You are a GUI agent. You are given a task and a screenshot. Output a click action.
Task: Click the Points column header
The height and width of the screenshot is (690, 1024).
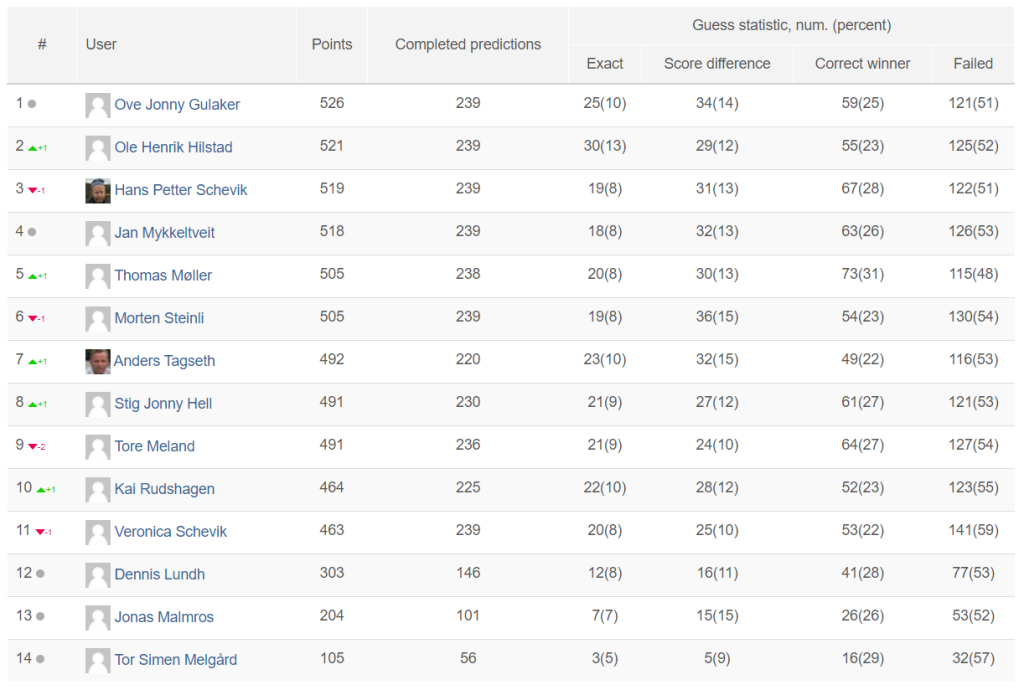(x=332, y=44)
